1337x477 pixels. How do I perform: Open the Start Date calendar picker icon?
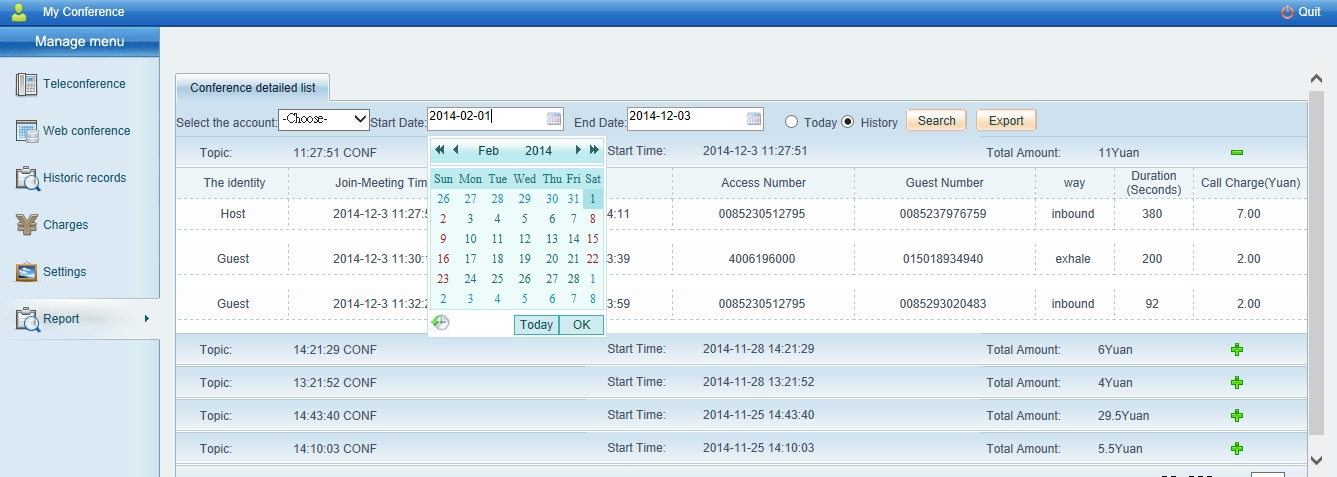click(x=554, y=118)
